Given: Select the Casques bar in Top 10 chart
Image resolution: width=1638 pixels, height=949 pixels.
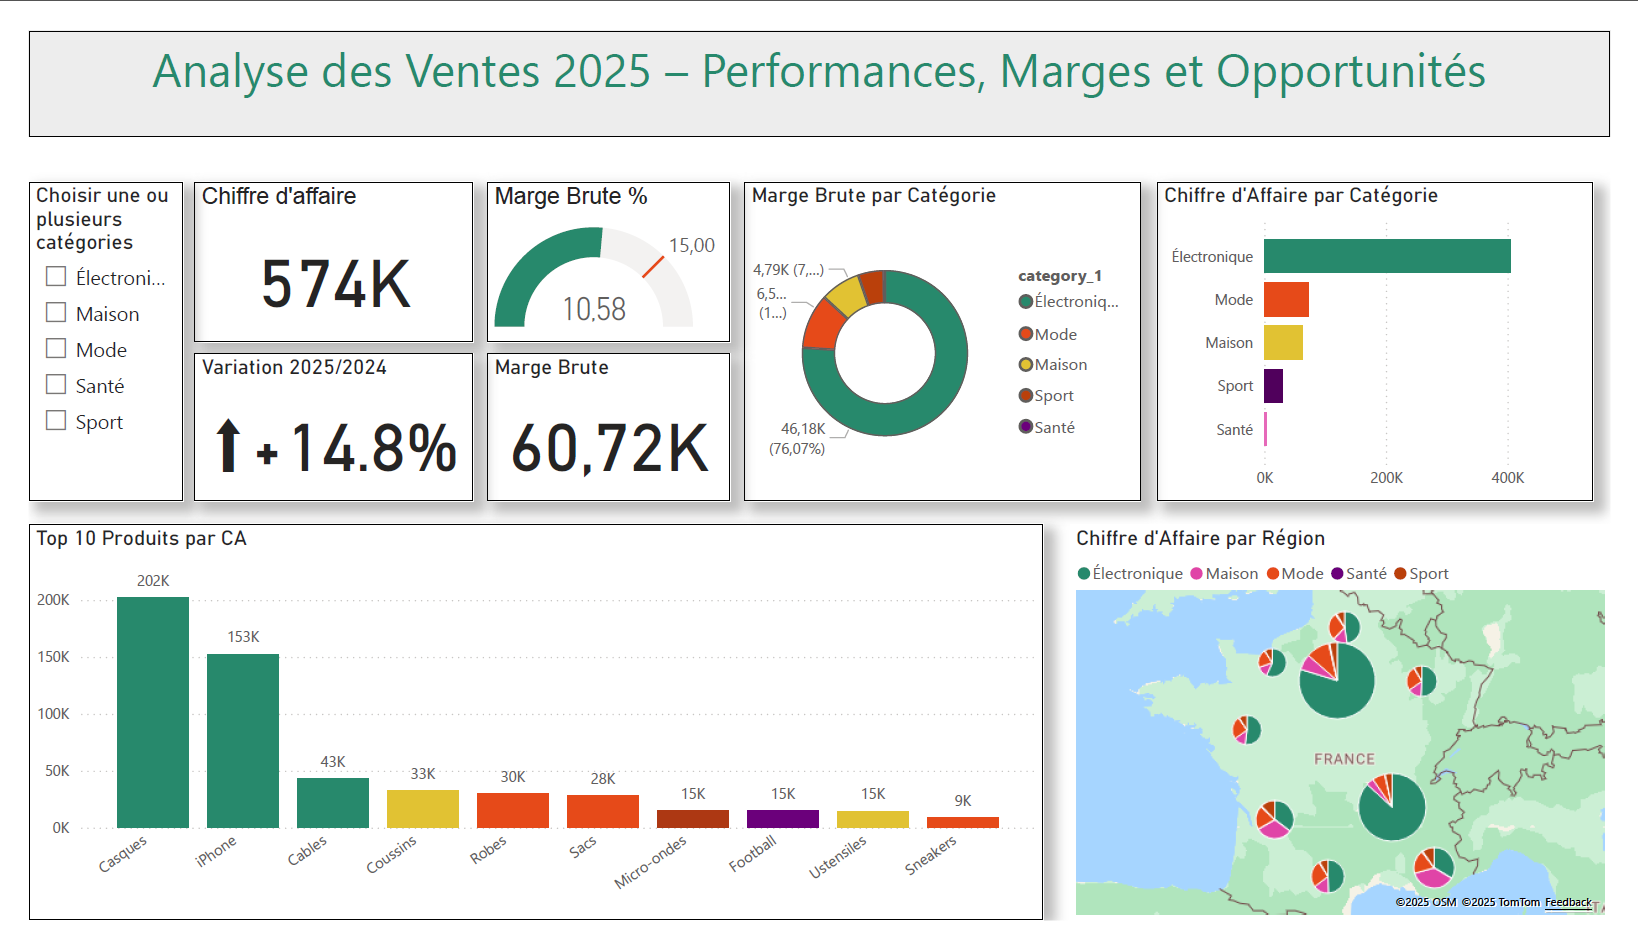Looking at the screenshot, I should 152,710.
